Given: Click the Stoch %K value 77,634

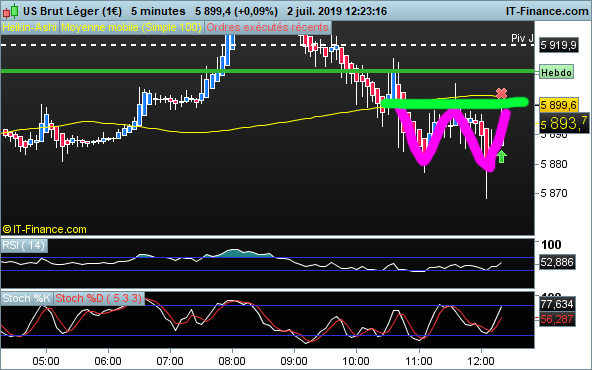Looking at the screenshot, I should click(x=557, y=304).
